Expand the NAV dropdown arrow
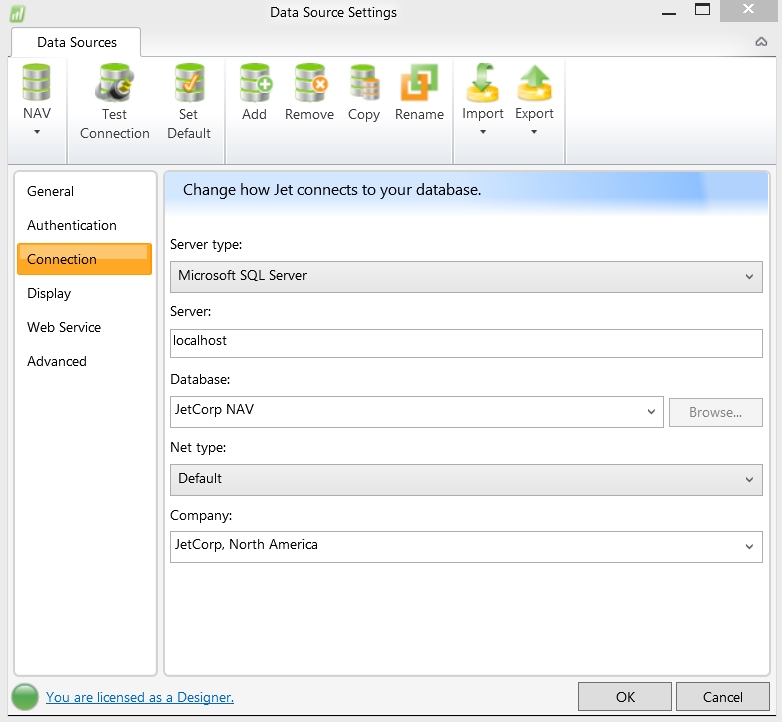The image size is (782, 722). click(x=37, y=132)
